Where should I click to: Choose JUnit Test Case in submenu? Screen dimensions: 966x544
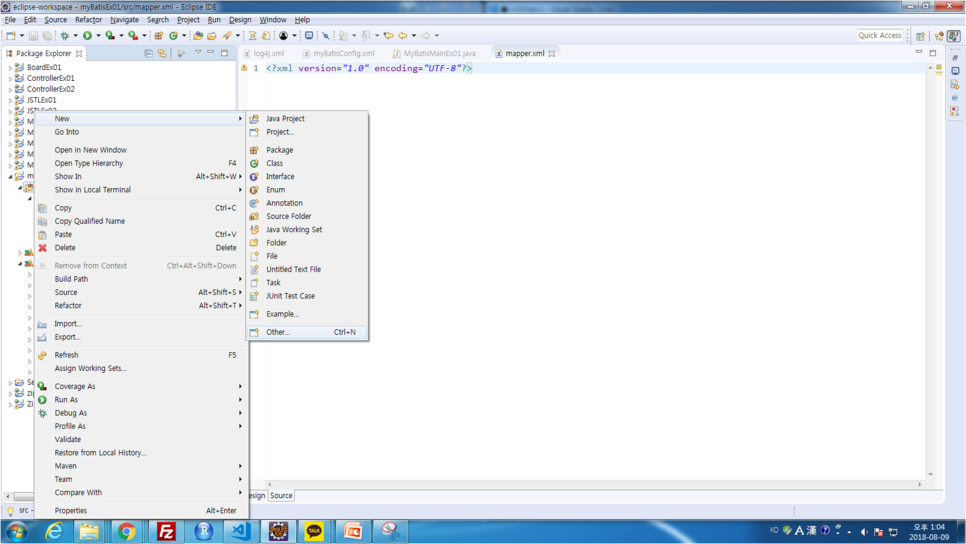pos(307,296)
